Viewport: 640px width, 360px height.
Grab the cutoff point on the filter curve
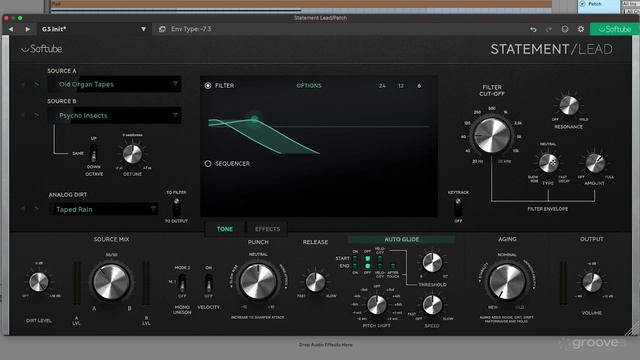tap(254, 119)
